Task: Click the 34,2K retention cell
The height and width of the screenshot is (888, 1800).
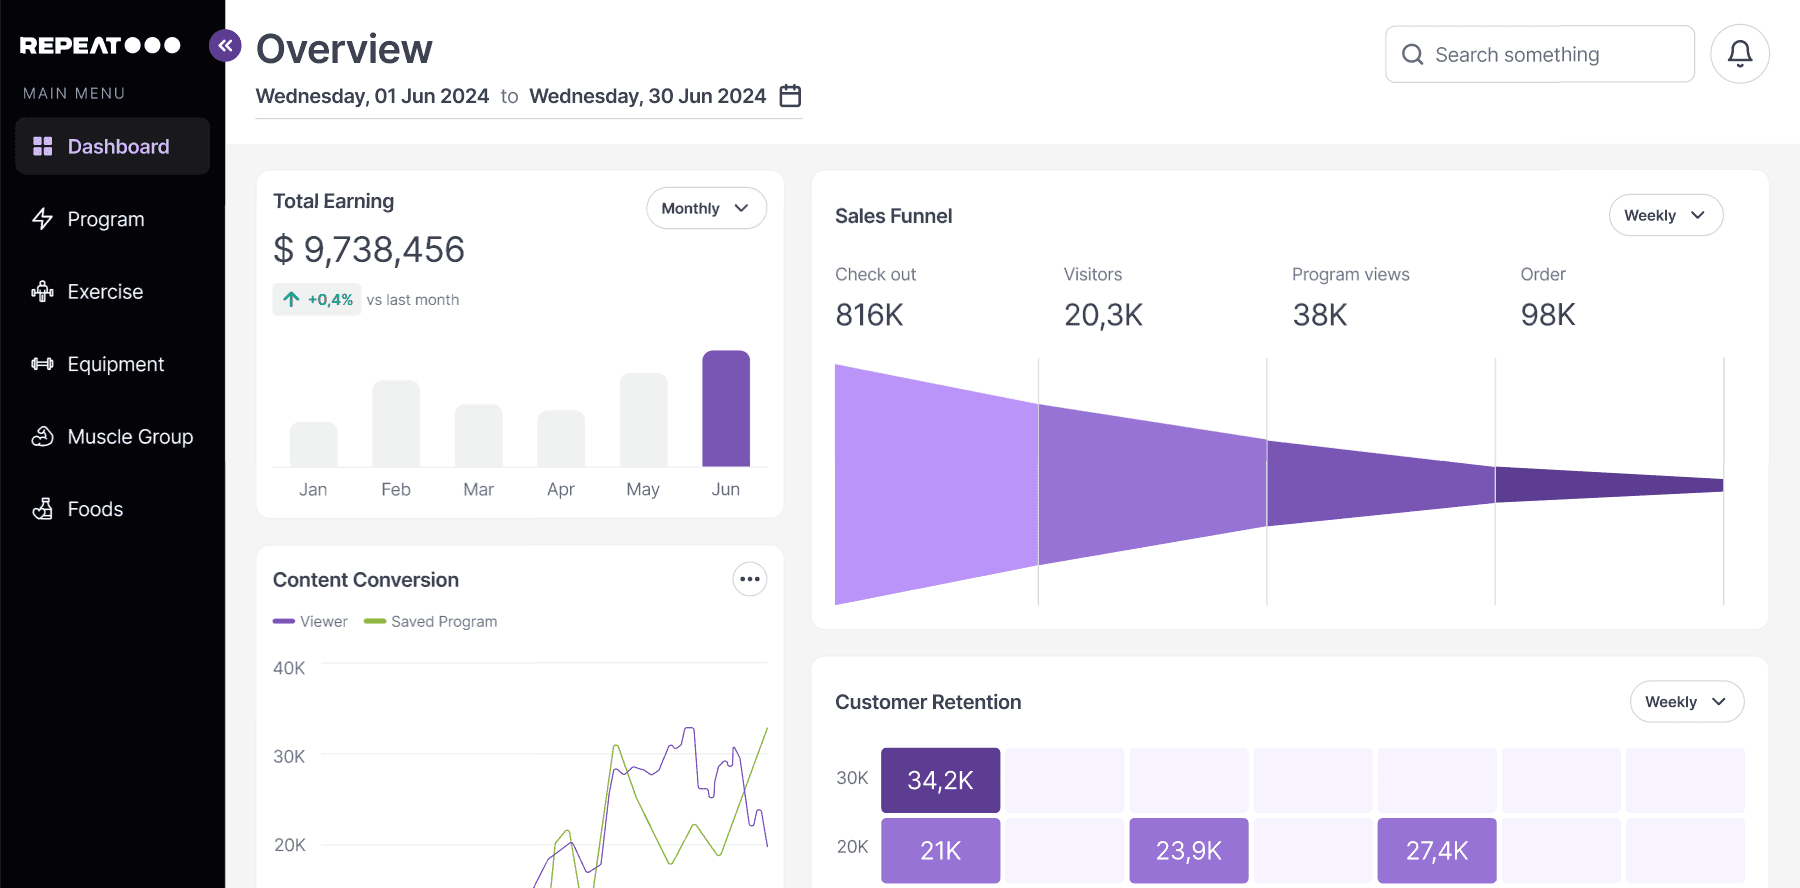Action: click(x=940, y=780)
